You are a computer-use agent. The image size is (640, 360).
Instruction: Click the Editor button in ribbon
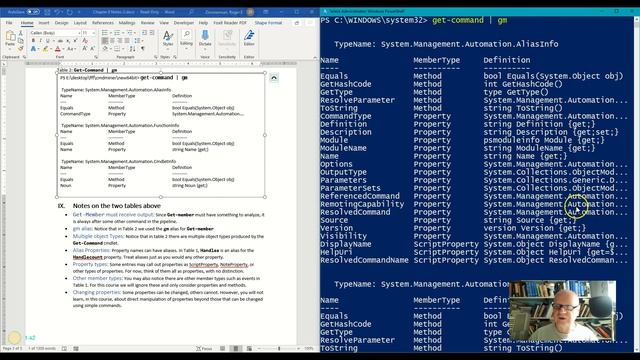pos(249,38)
